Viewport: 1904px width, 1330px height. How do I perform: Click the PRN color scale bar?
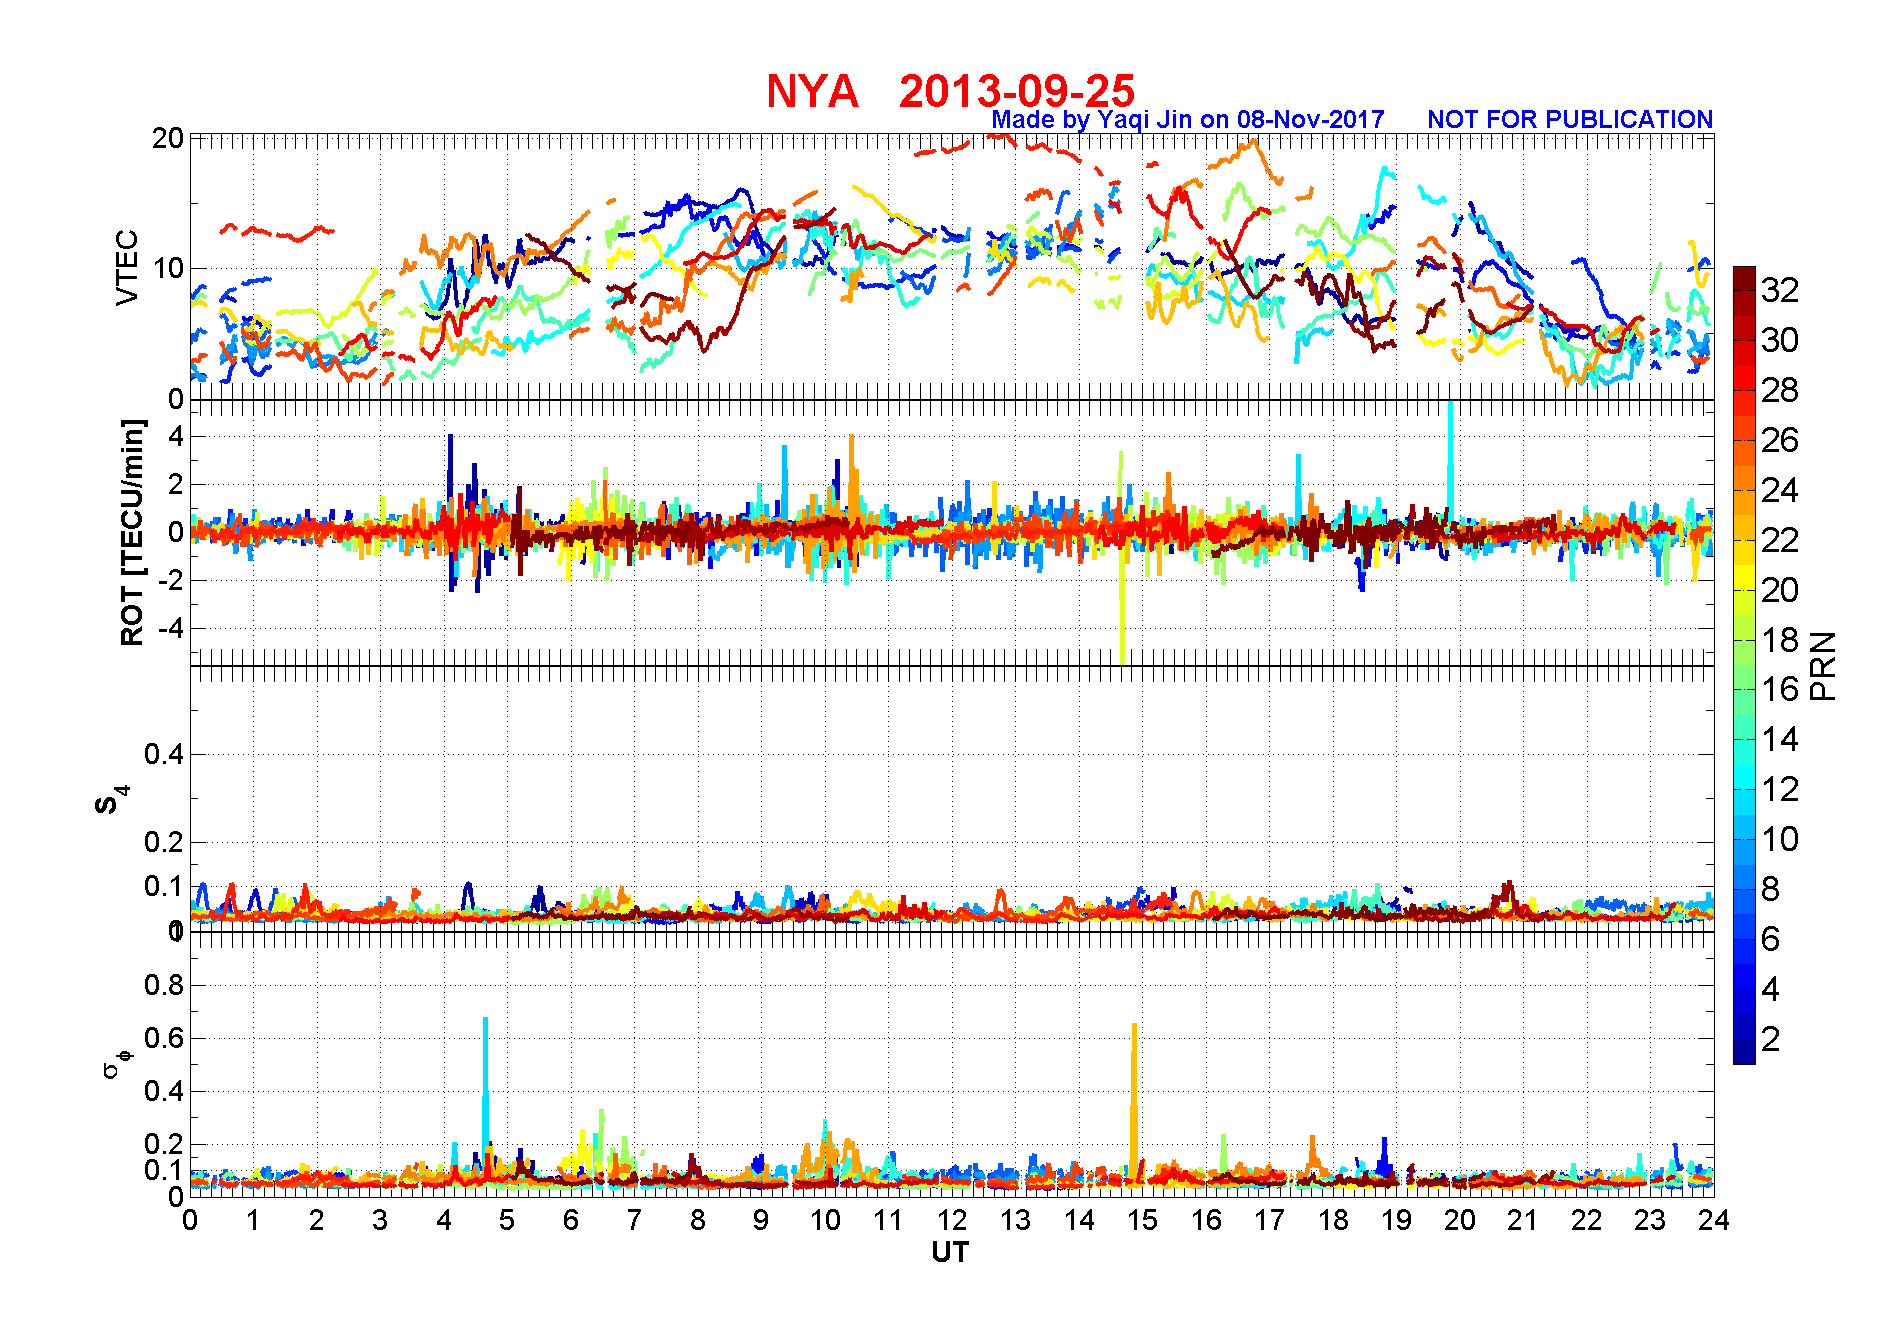1744,665
